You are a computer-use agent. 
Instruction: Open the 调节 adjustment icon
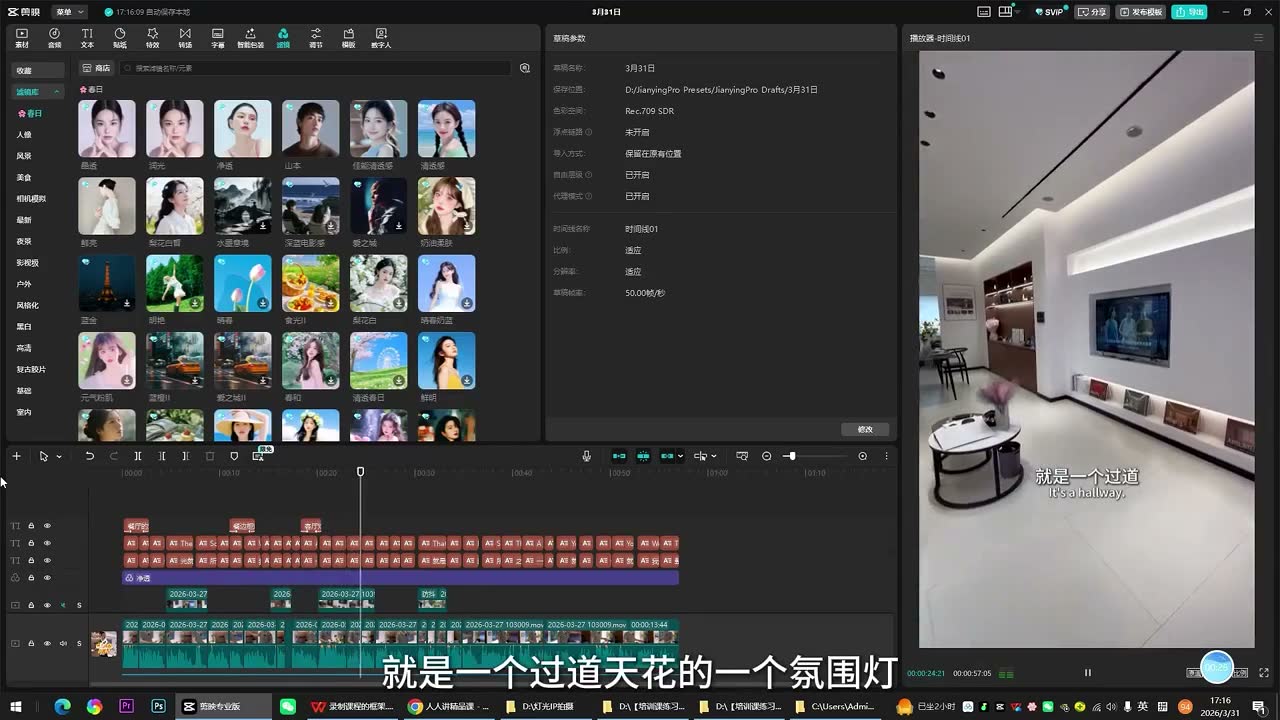click(x=316, y=38)
